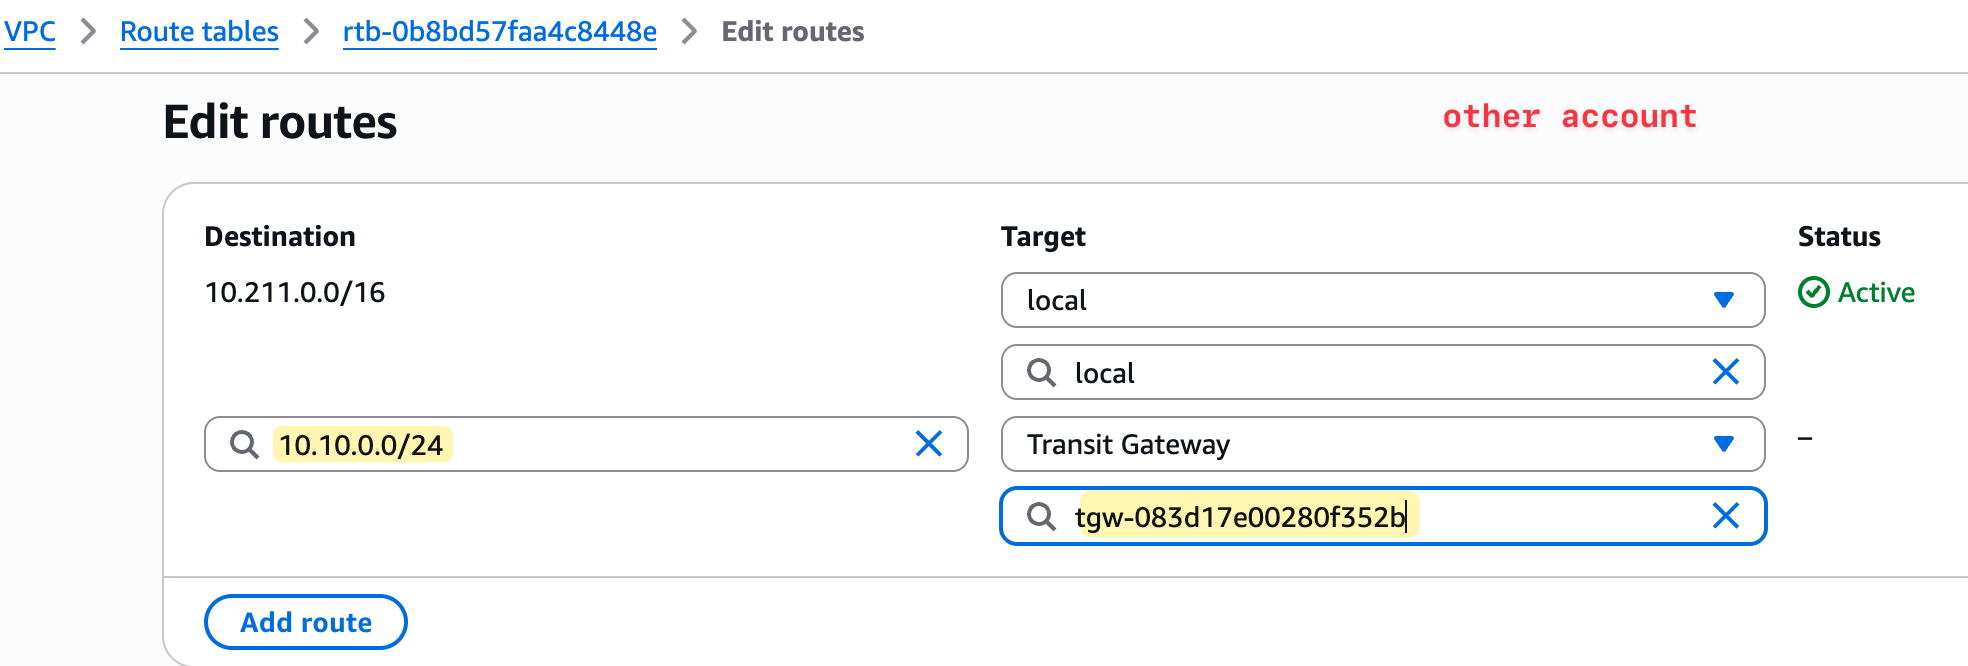Viewport: 1968px width, 666px height.
Task: Focus the local target search input
Action: pyautogui.click(x=1383, y=372)
